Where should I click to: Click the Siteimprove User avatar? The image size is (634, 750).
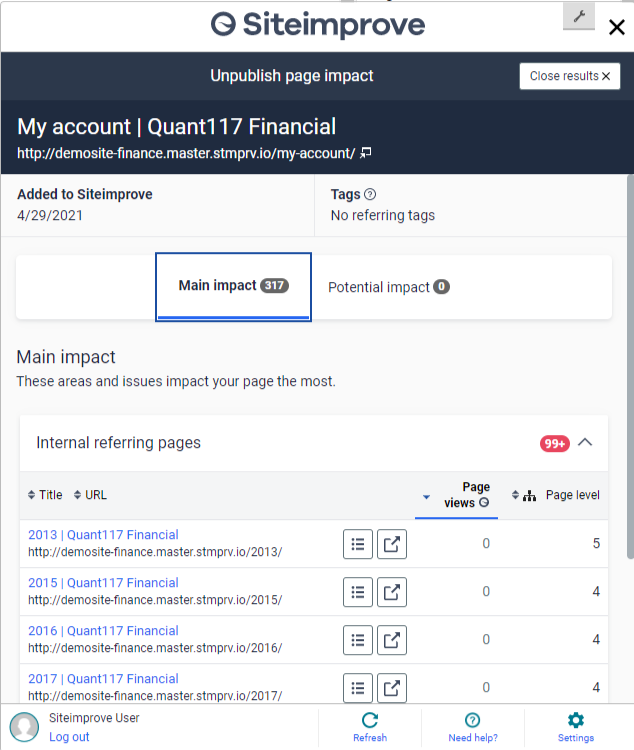24,727
